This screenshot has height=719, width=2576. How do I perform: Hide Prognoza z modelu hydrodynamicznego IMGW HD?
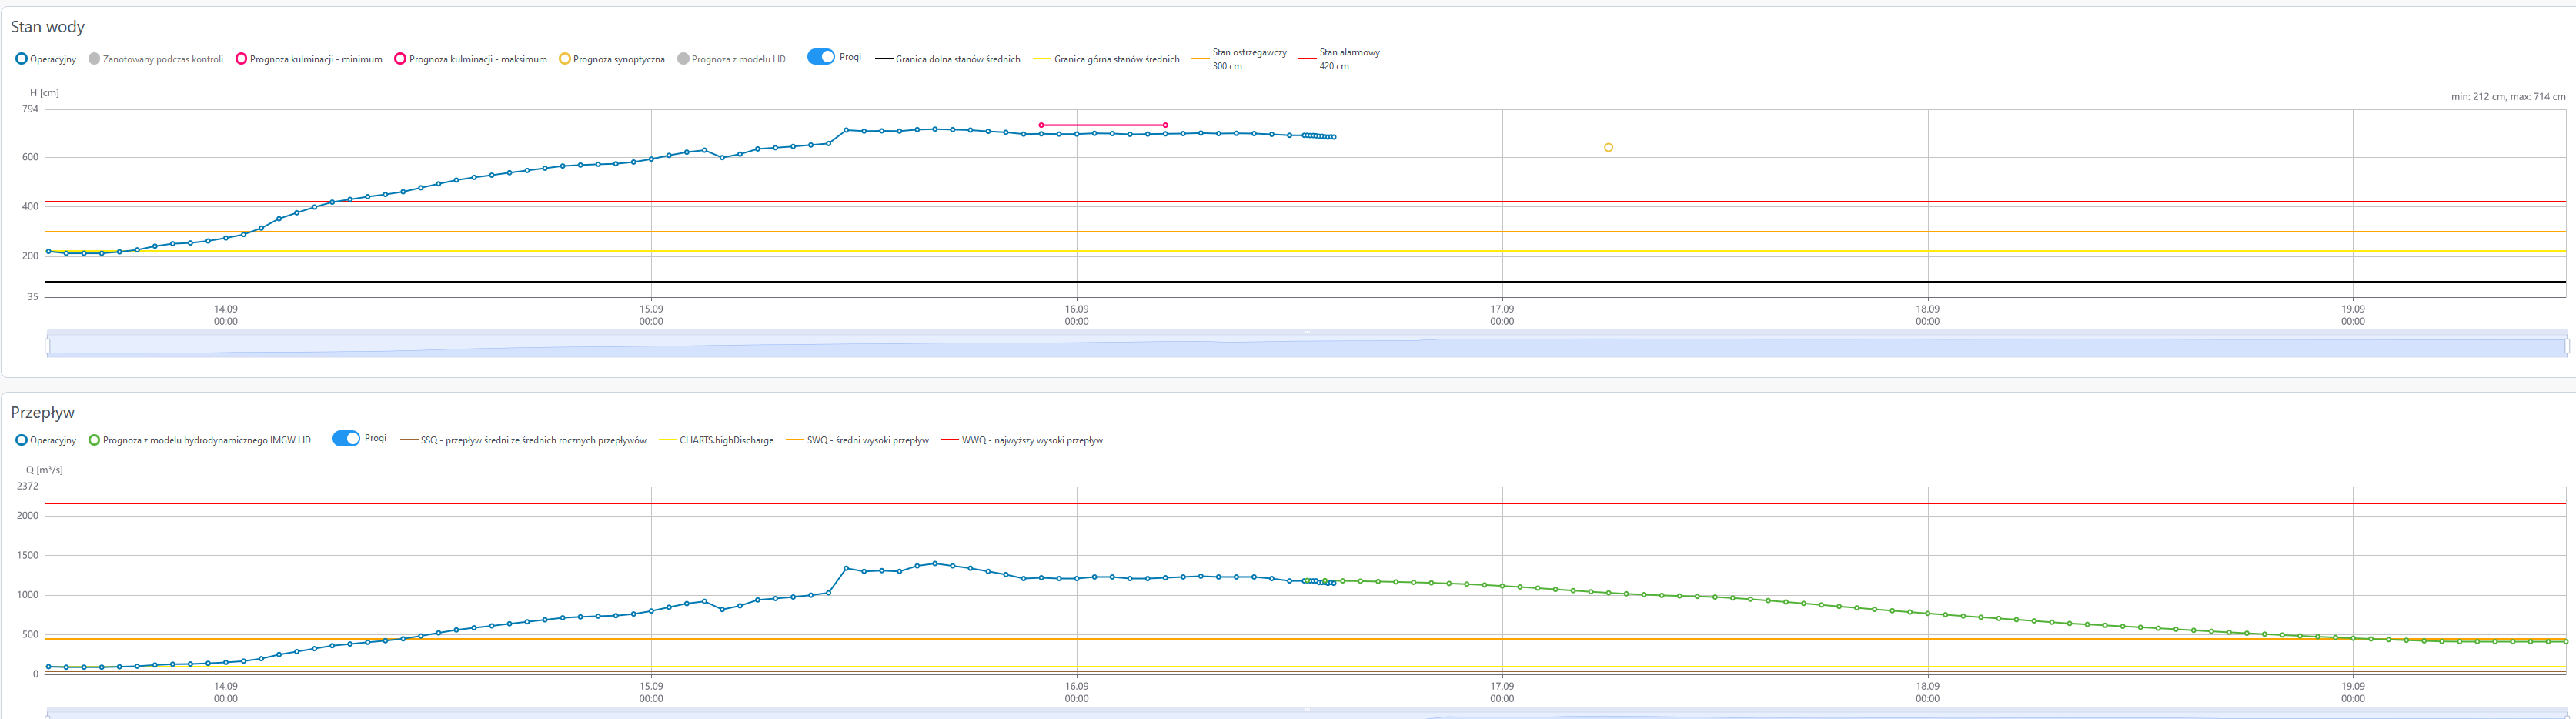coord(199,440)
